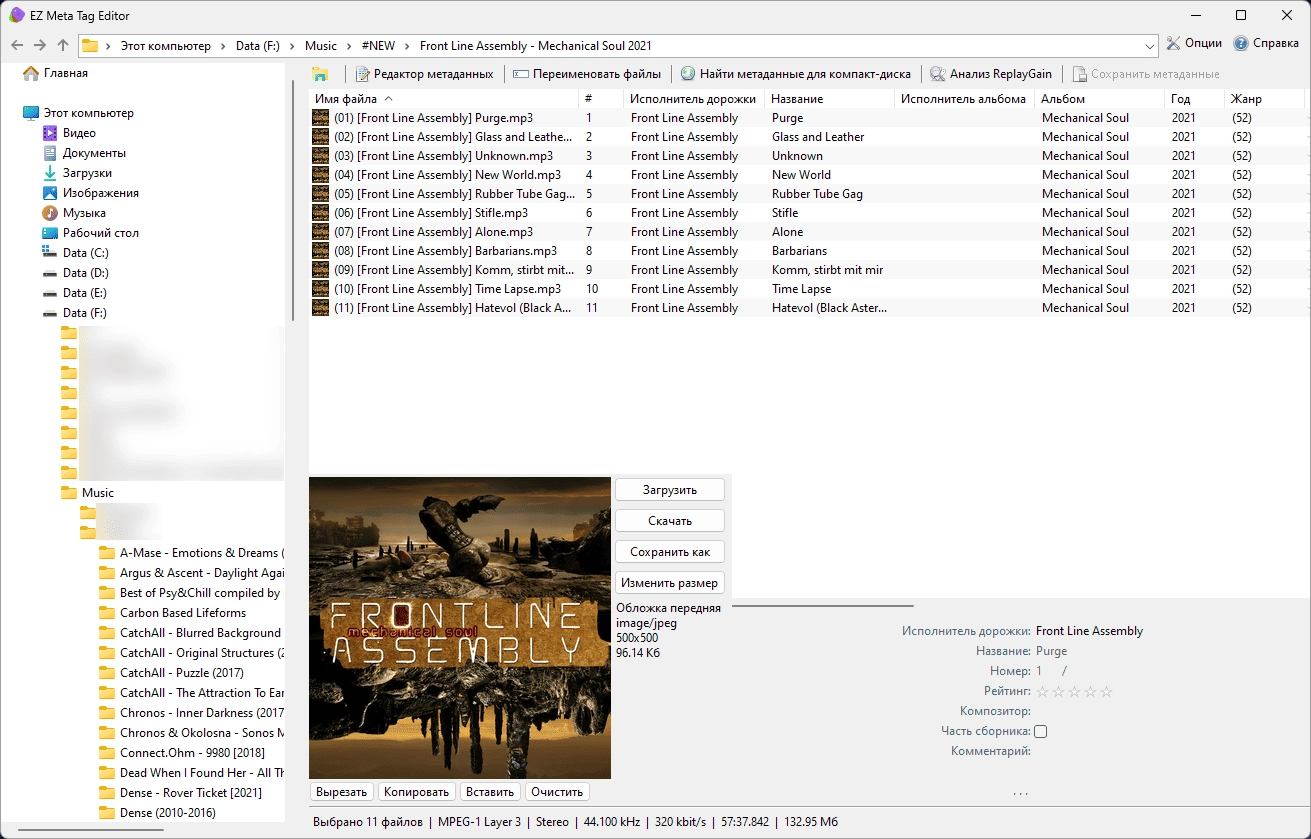Sort by the Год column header
The image size is (1311, 839).
[x=1194, y=99]
